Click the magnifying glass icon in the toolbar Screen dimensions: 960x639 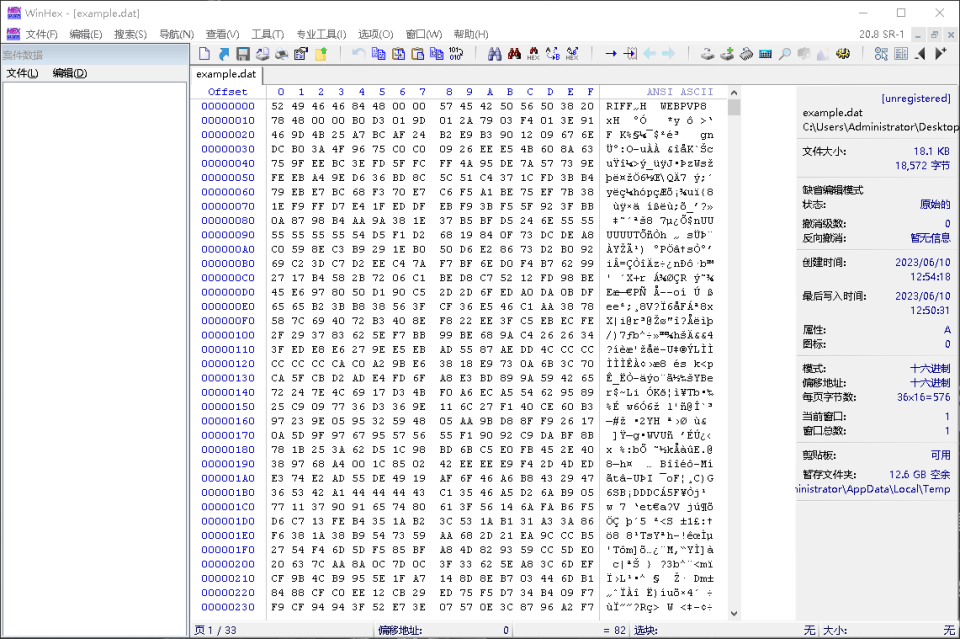coord(785,53)
